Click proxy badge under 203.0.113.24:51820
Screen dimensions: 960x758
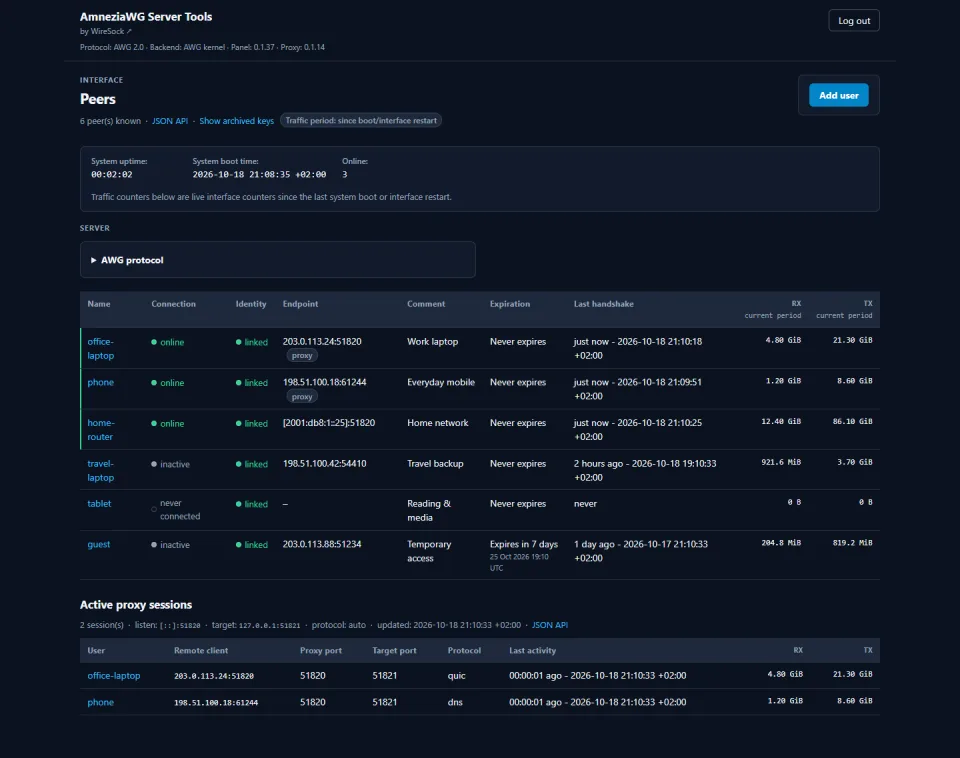point(302,356)
